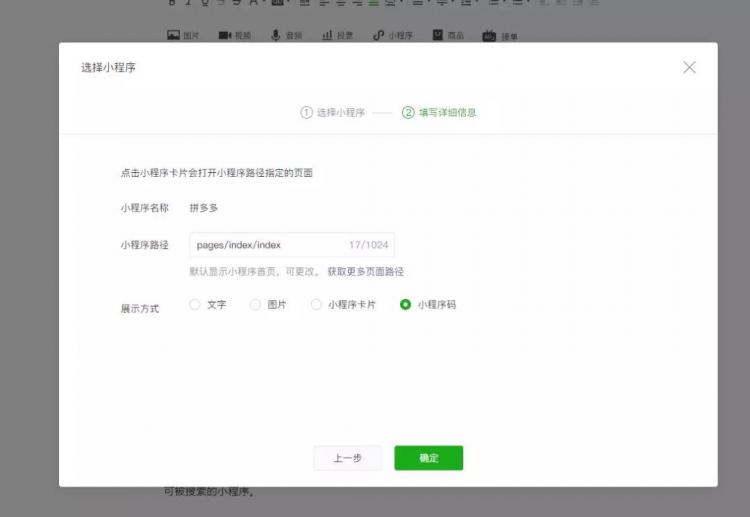Click the 拼多多 mini program name

click(204, 208)
